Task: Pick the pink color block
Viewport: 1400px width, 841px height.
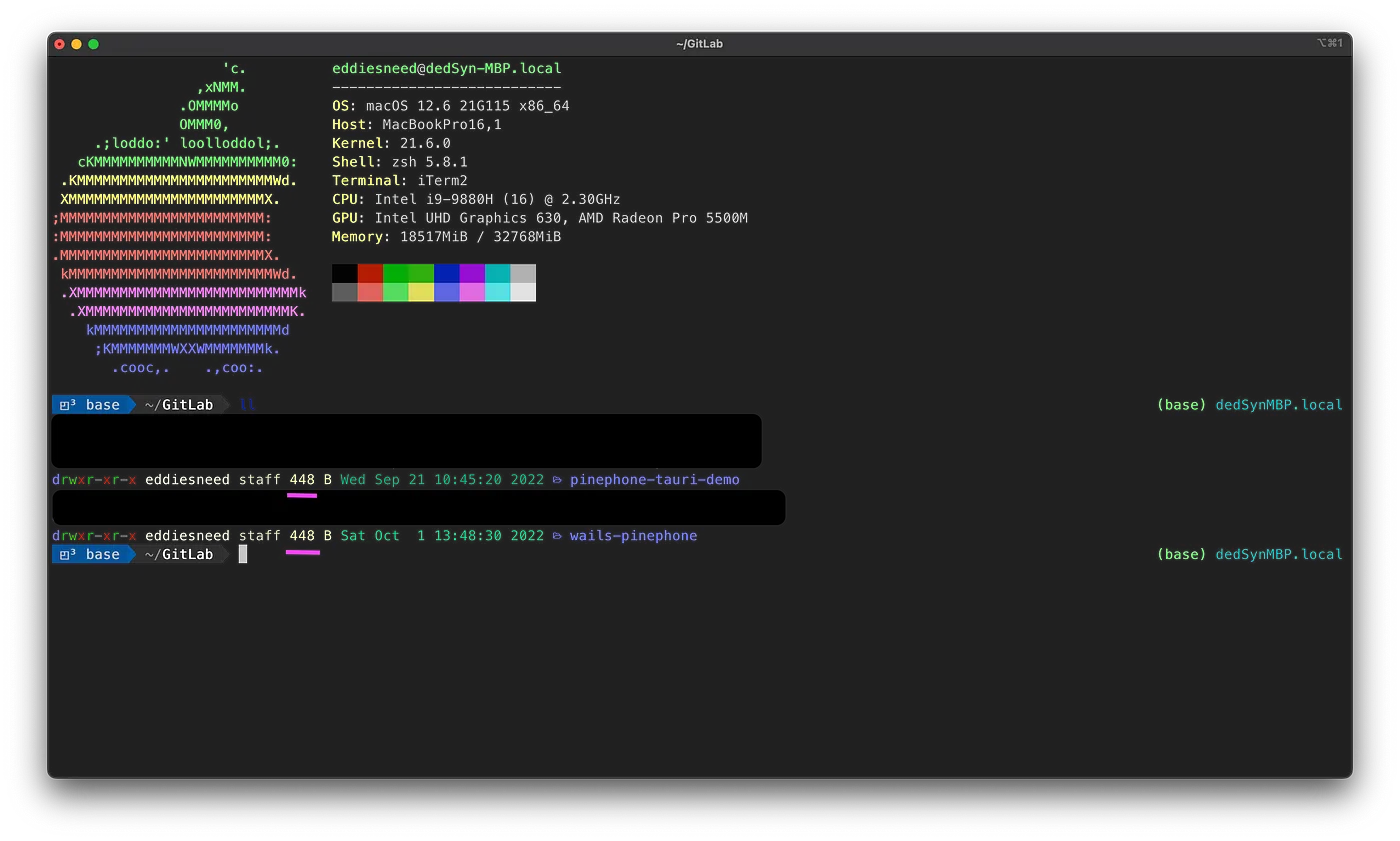Action: point(472,292)
